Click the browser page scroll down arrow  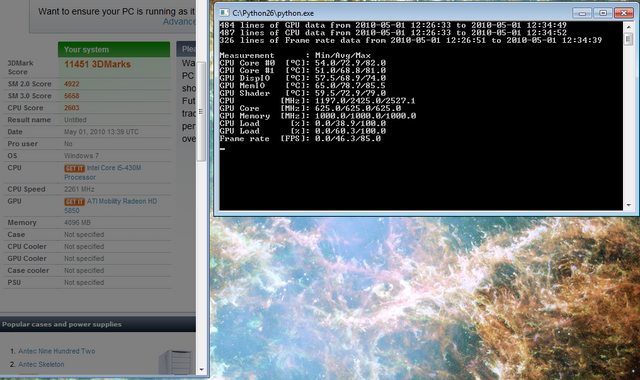tap(201, 370)
